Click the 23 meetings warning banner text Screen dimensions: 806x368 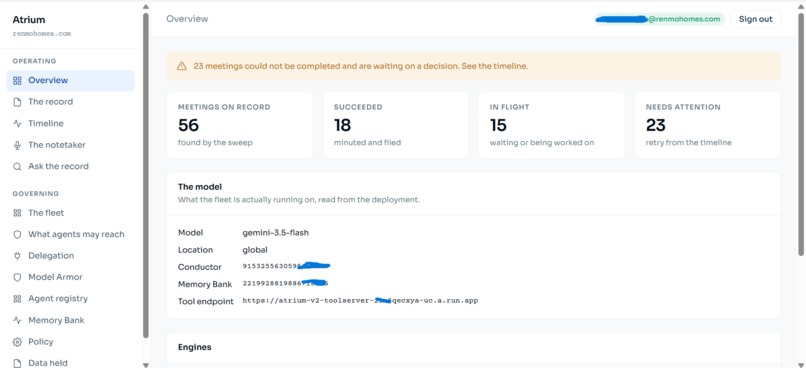(361, 66)
